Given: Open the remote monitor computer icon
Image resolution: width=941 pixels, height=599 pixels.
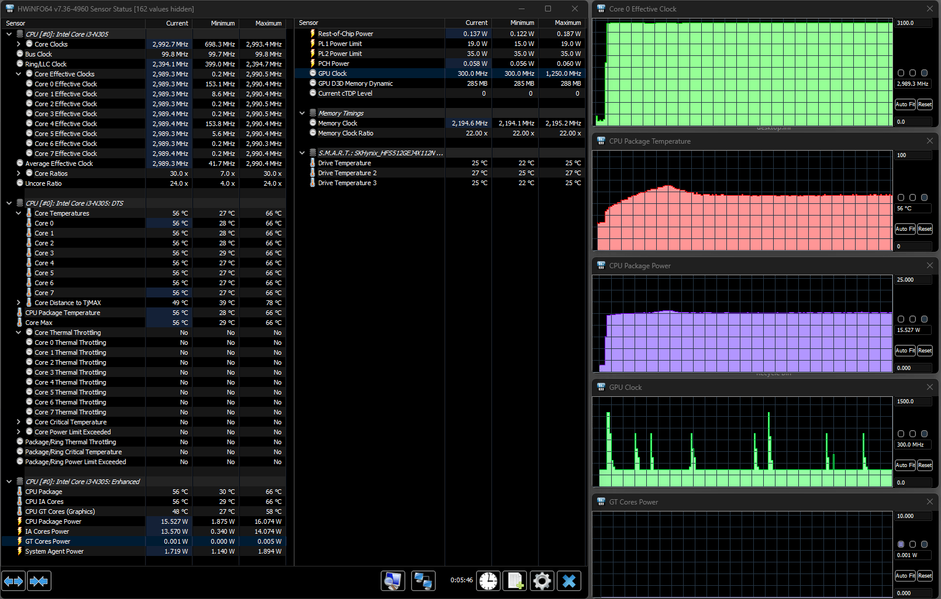Looking at the screenshot, I should [x=393, y=581].
